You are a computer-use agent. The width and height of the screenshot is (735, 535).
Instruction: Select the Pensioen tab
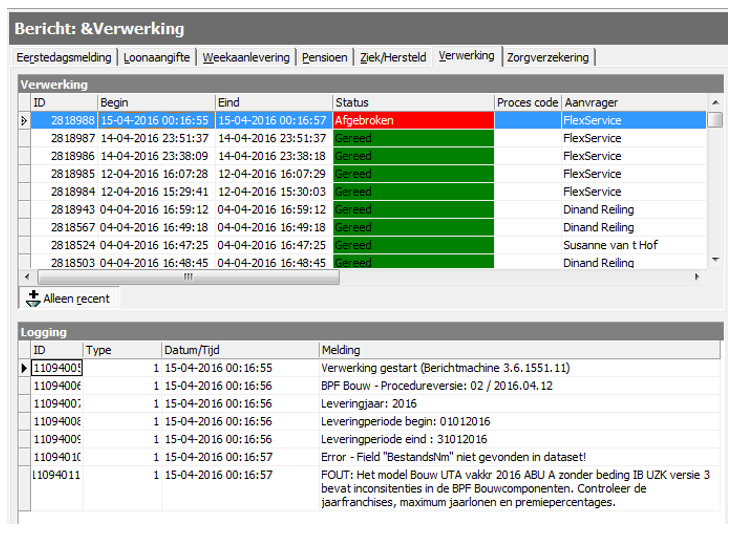[325, 58]
